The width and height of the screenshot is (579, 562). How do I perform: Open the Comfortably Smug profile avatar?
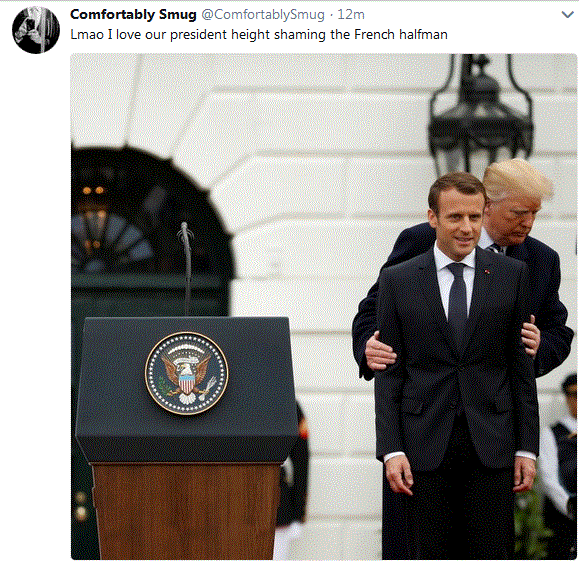(36, 30)
